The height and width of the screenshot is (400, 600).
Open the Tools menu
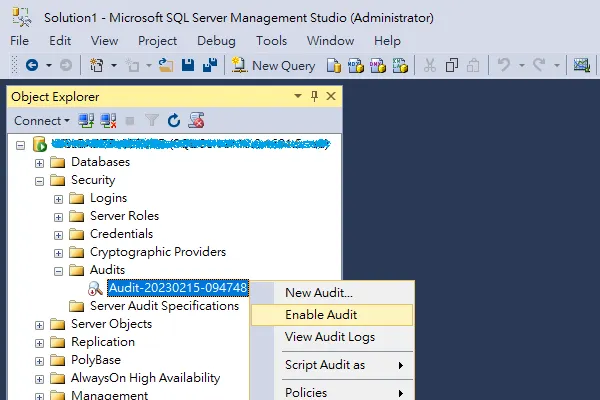[271, 41]
